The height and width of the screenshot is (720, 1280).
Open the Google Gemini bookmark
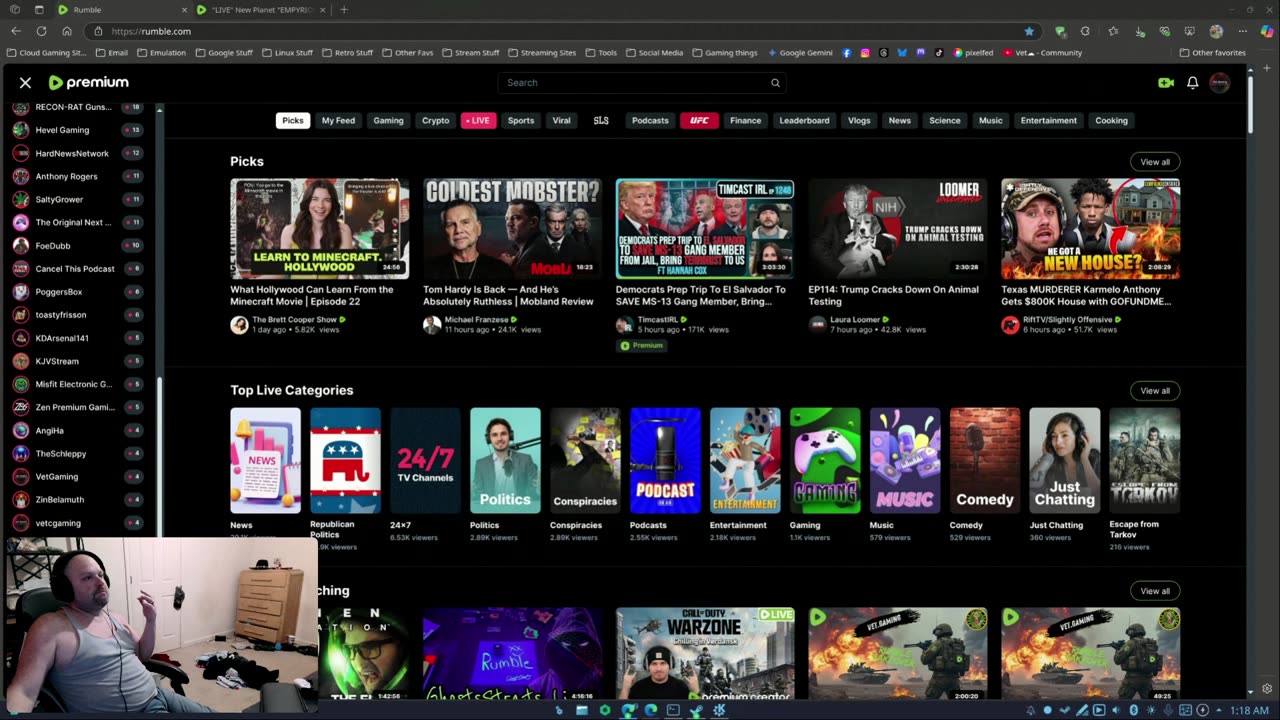(x=799, y=53)
